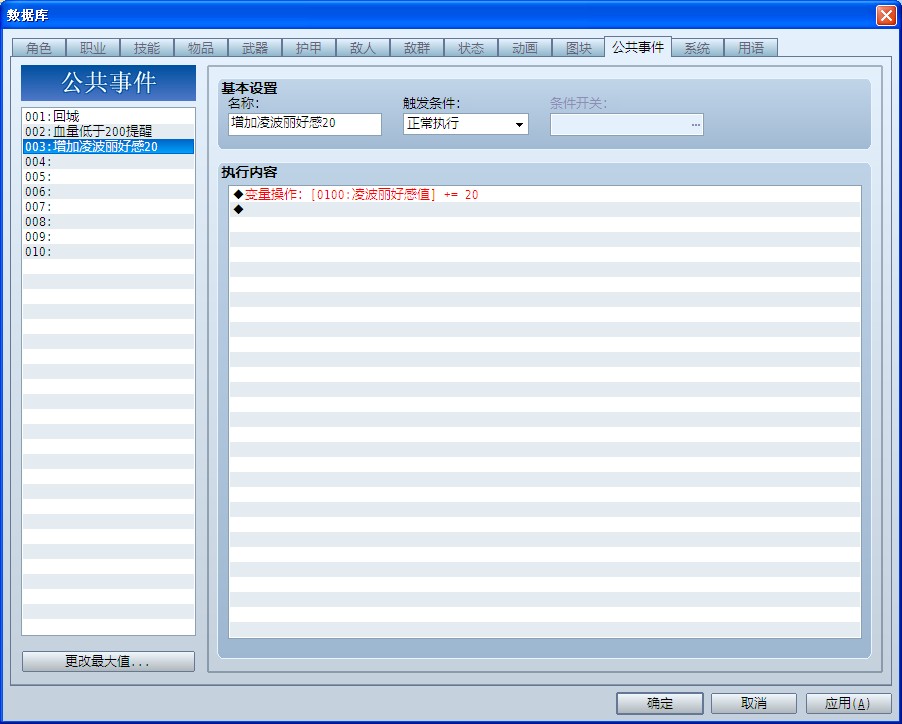The image size is (902, 724).
Task: Go to the 物品 tab
Action: click(x=201, y=48)
